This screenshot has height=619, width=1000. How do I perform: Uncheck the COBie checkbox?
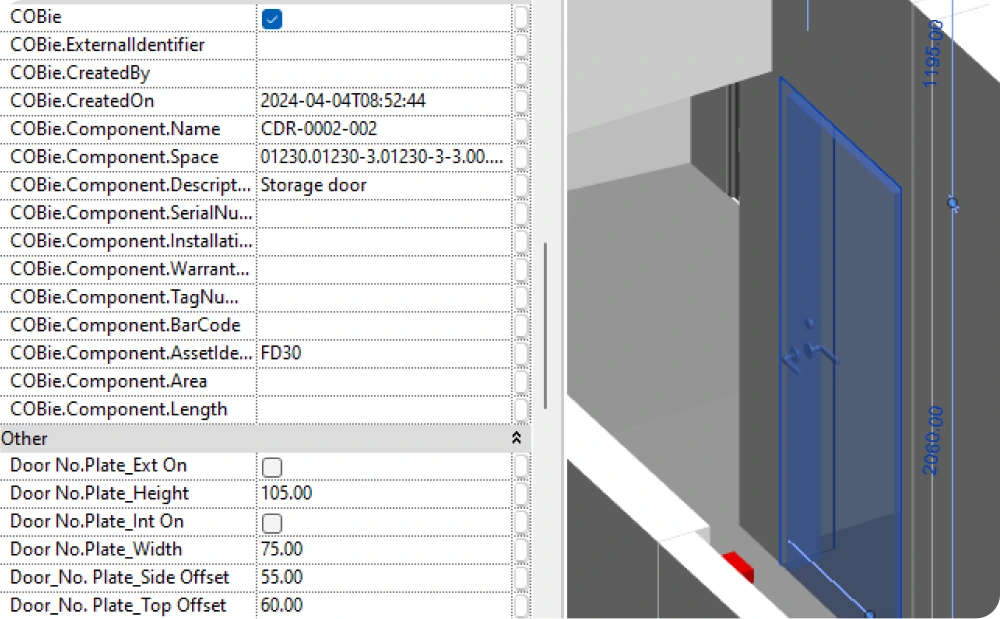pos(271,17)
